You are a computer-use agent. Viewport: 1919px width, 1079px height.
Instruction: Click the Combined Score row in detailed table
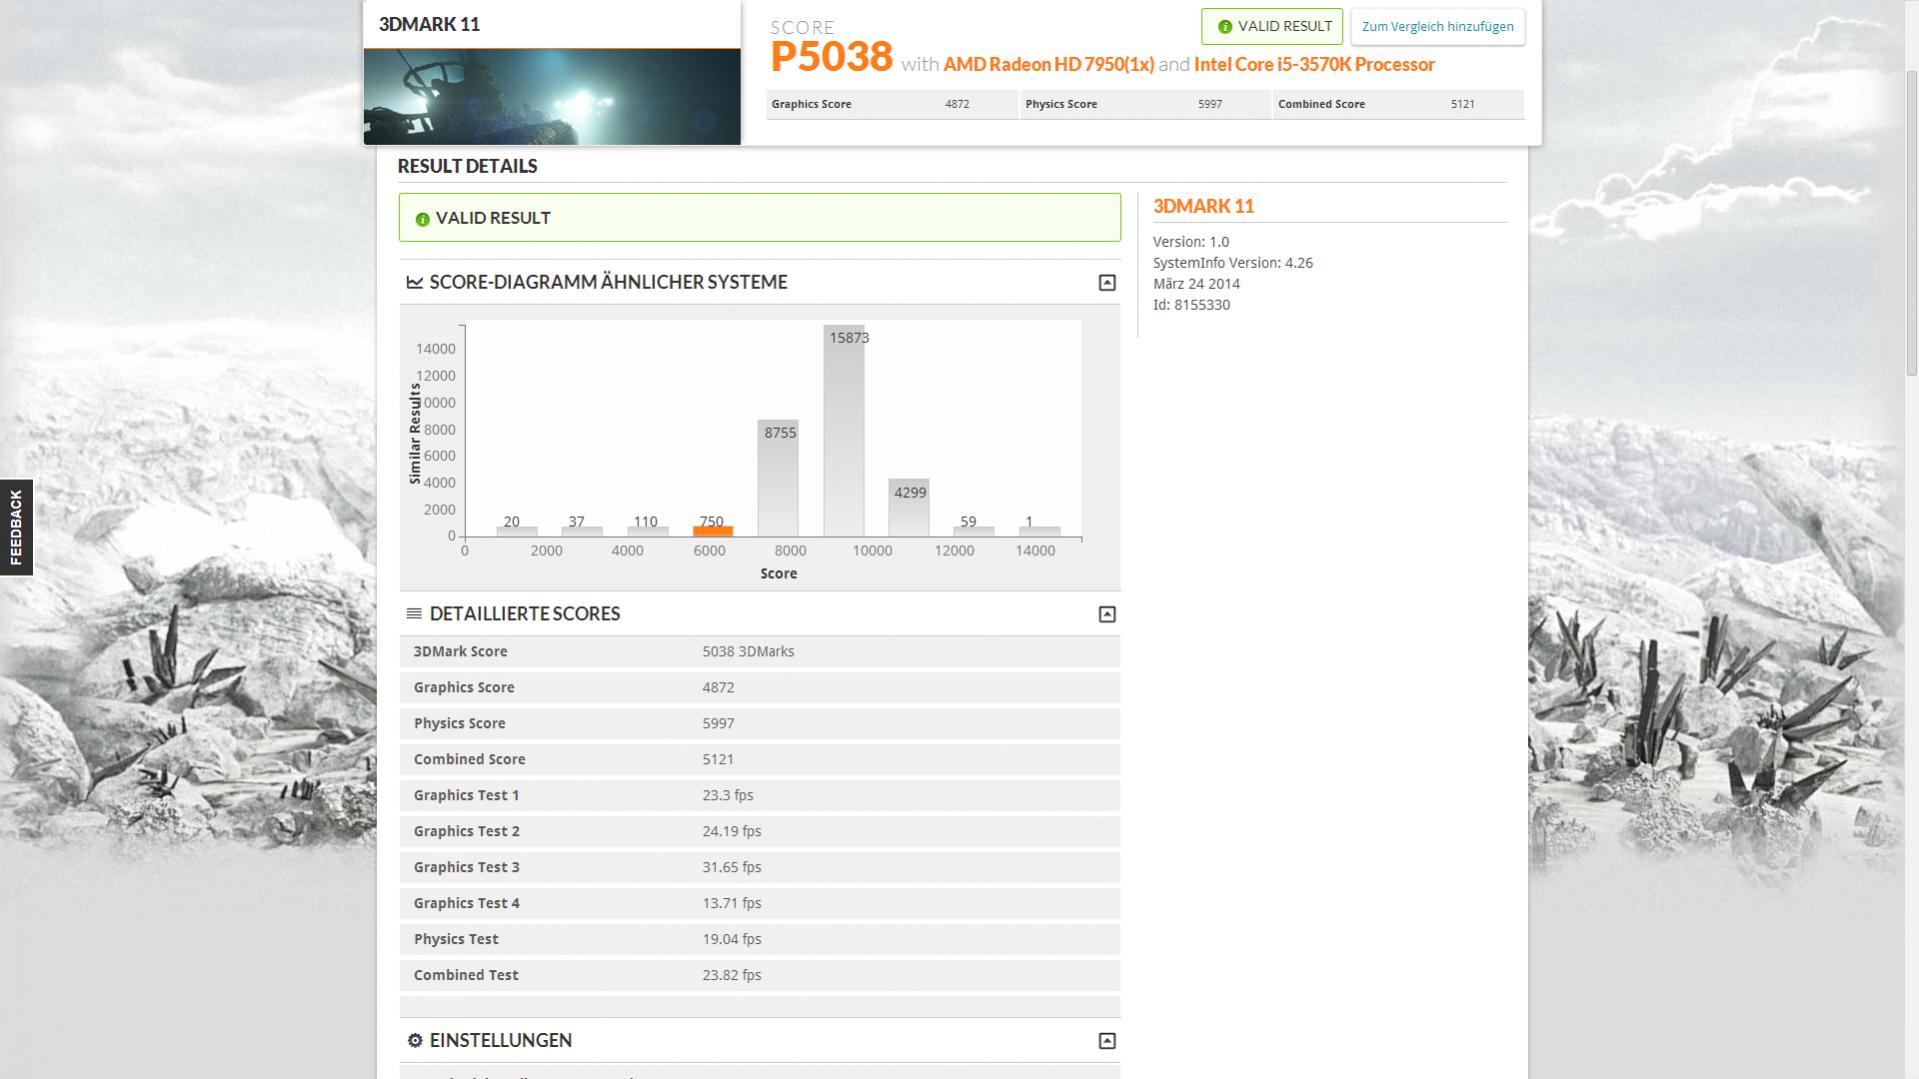pos(759,759)
